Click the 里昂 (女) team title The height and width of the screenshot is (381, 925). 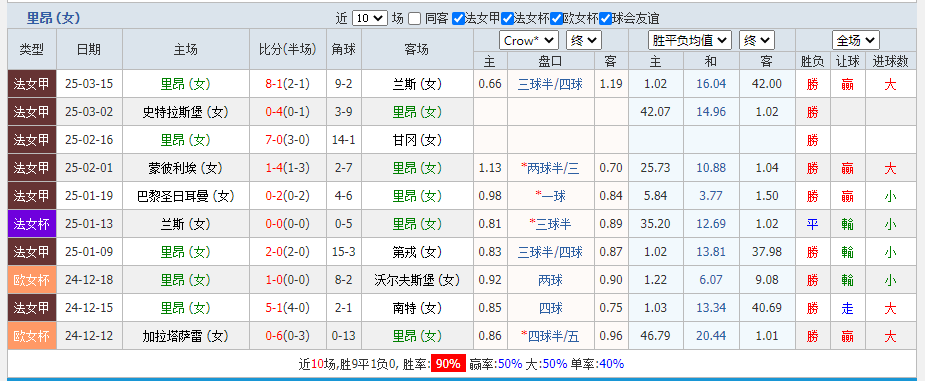coord(53,18)
